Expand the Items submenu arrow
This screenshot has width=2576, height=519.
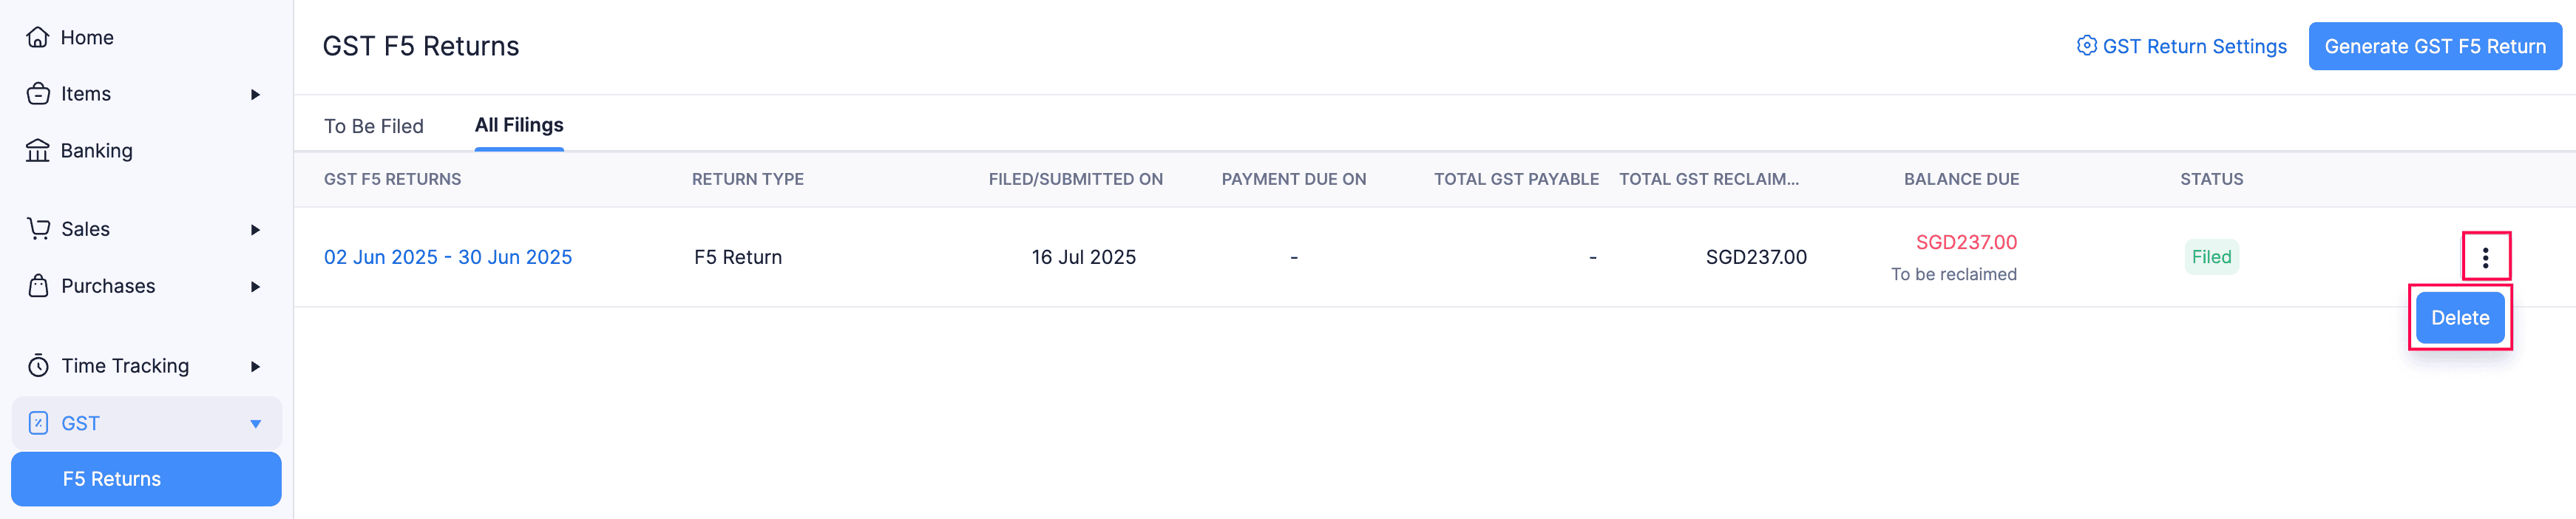pos(255,95)
